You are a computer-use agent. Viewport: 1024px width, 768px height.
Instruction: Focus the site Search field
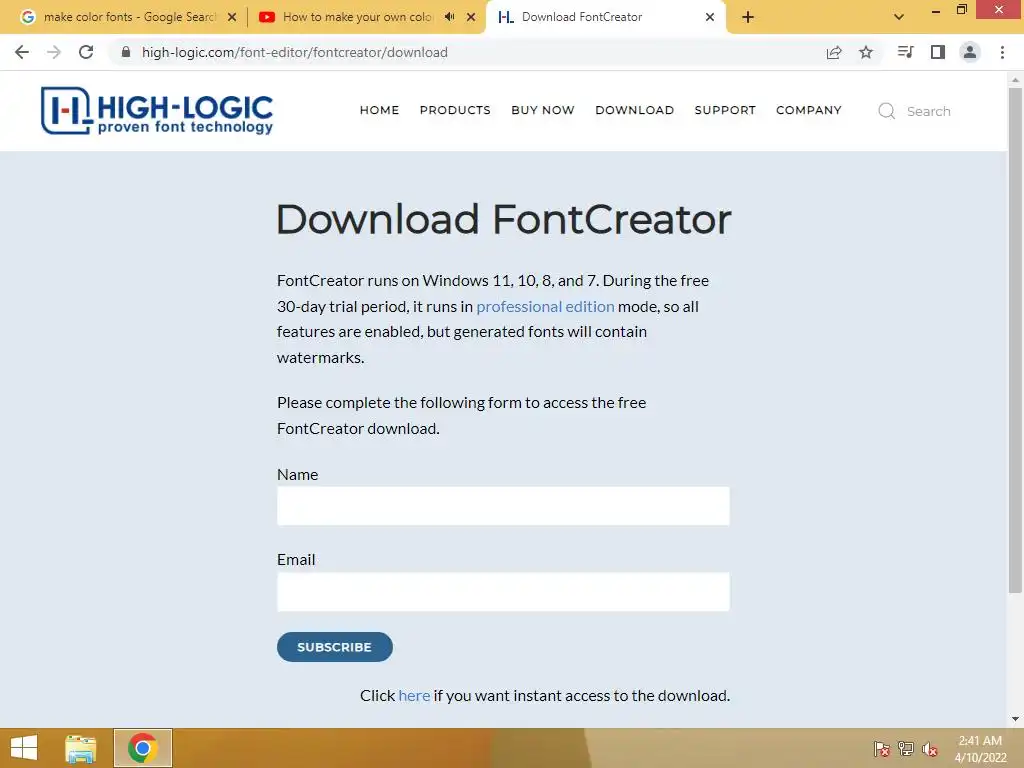click(929, 112)
